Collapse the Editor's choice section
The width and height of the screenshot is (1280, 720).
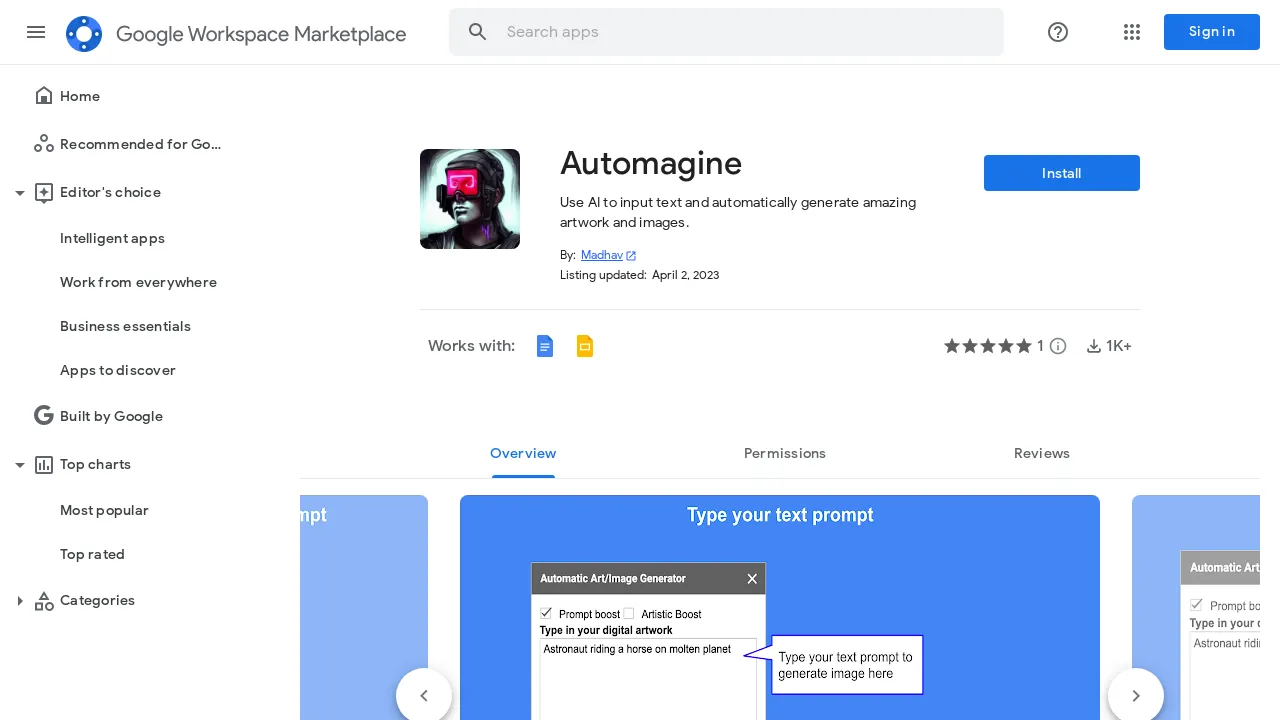point(19,193)
